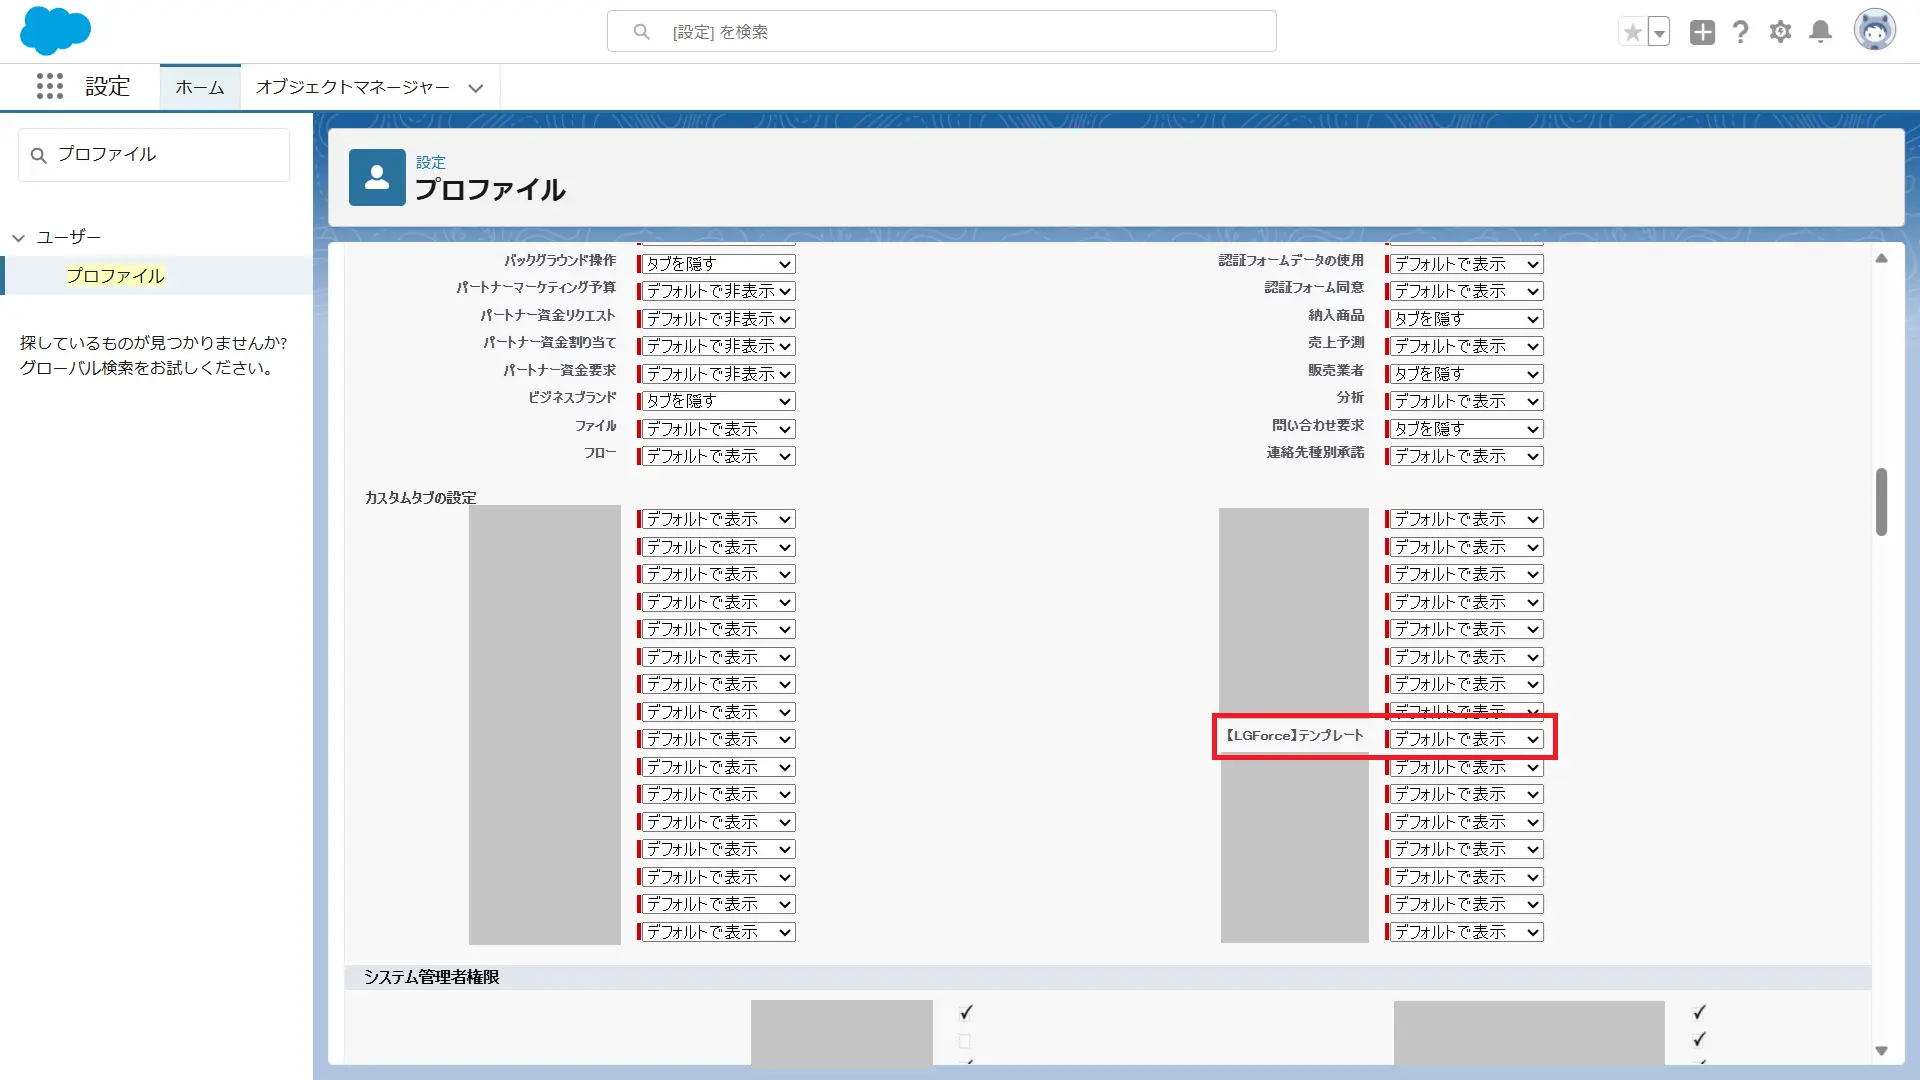
Task: Click the favorites star icon
Action: click(x=1632, y=32)
